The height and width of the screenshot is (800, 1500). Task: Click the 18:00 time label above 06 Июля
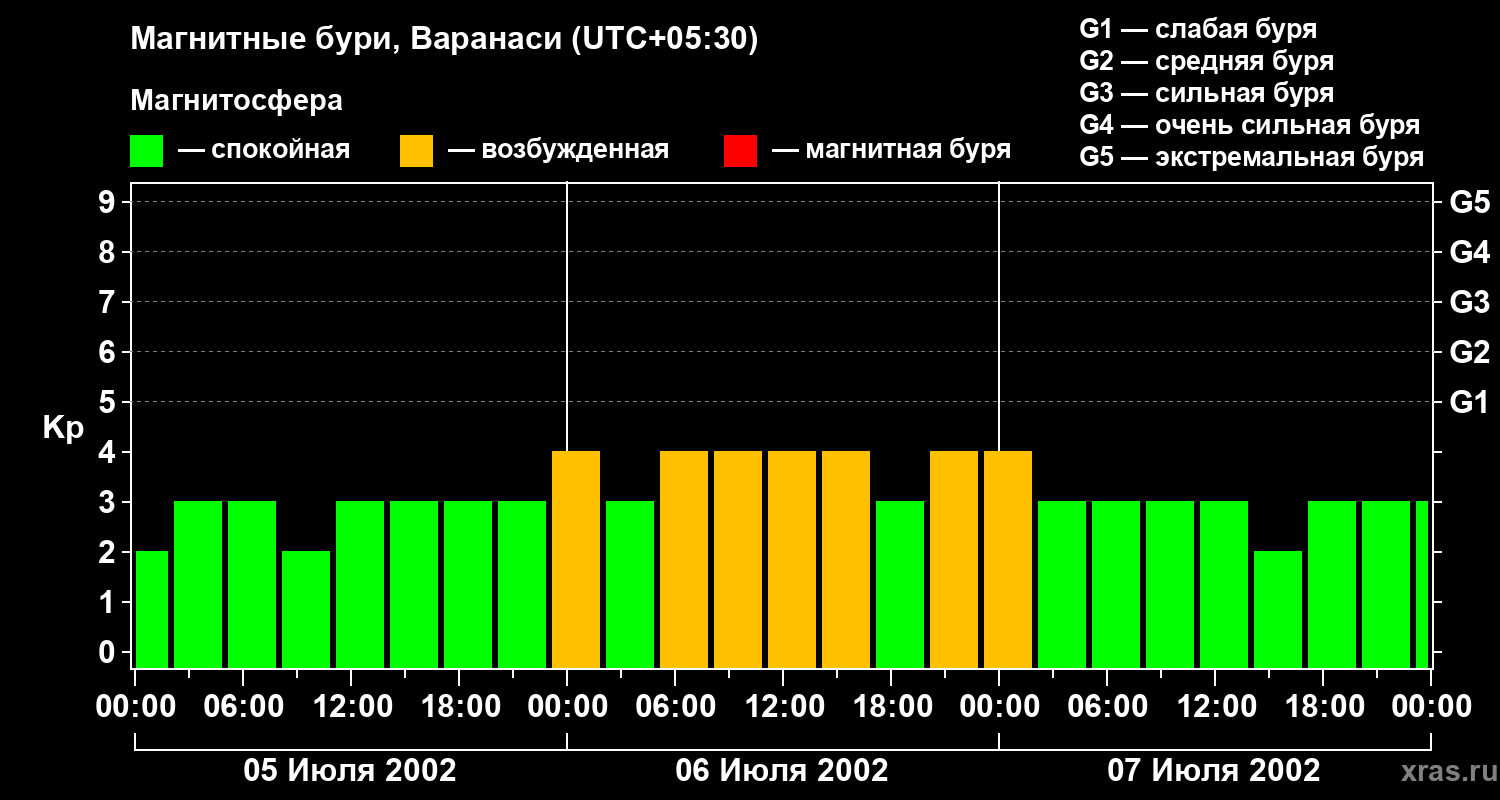point(891,707)
